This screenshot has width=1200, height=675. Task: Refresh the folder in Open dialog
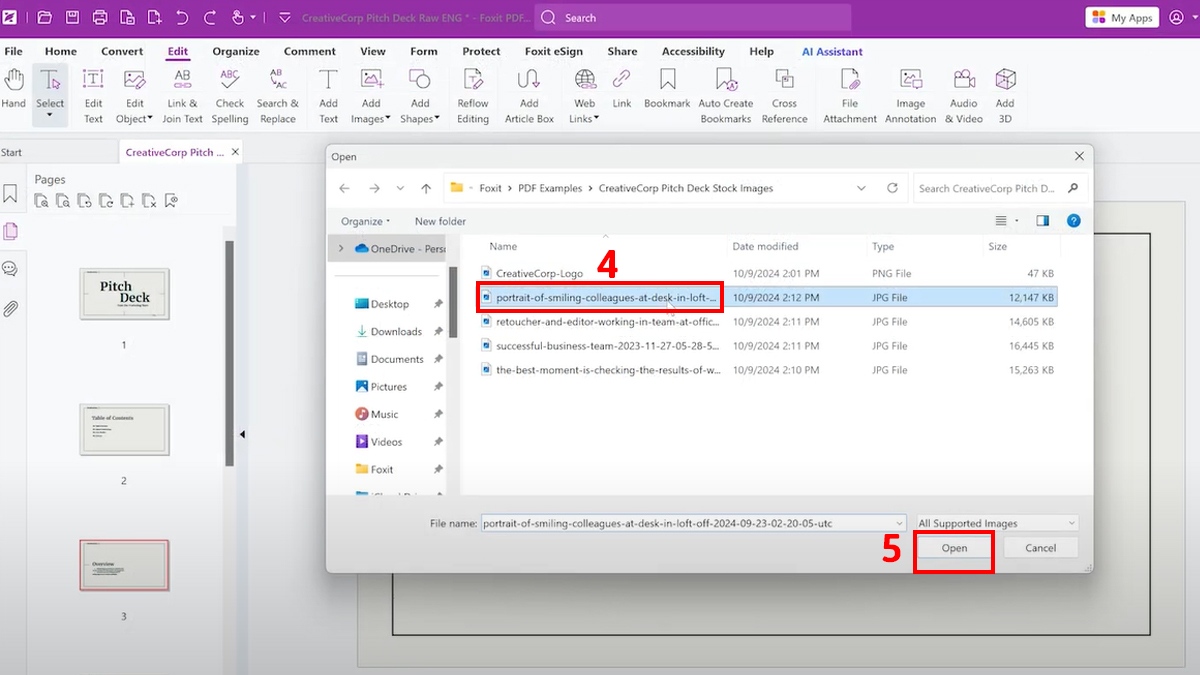pos(892,188)
